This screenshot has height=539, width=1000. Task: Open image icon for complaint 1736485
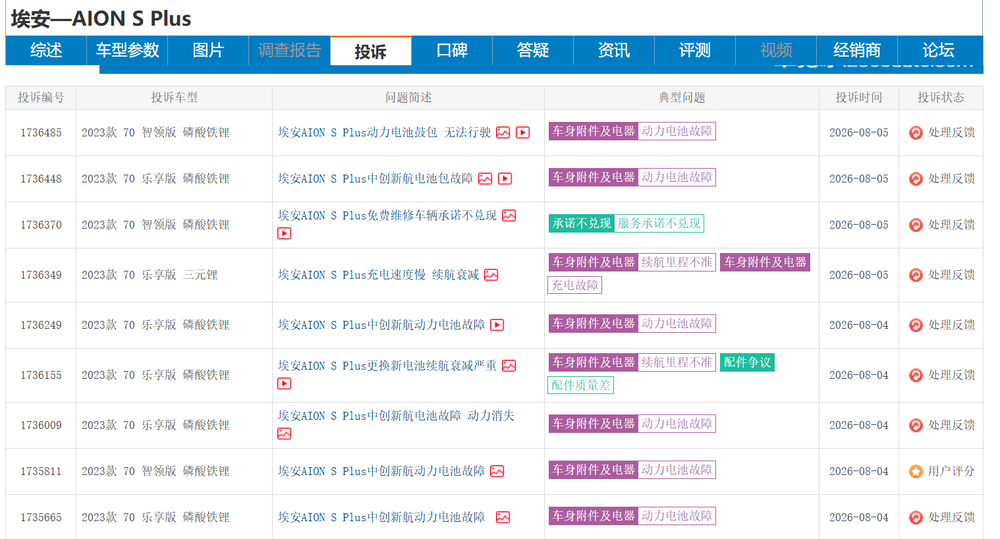tap(503, 133)
